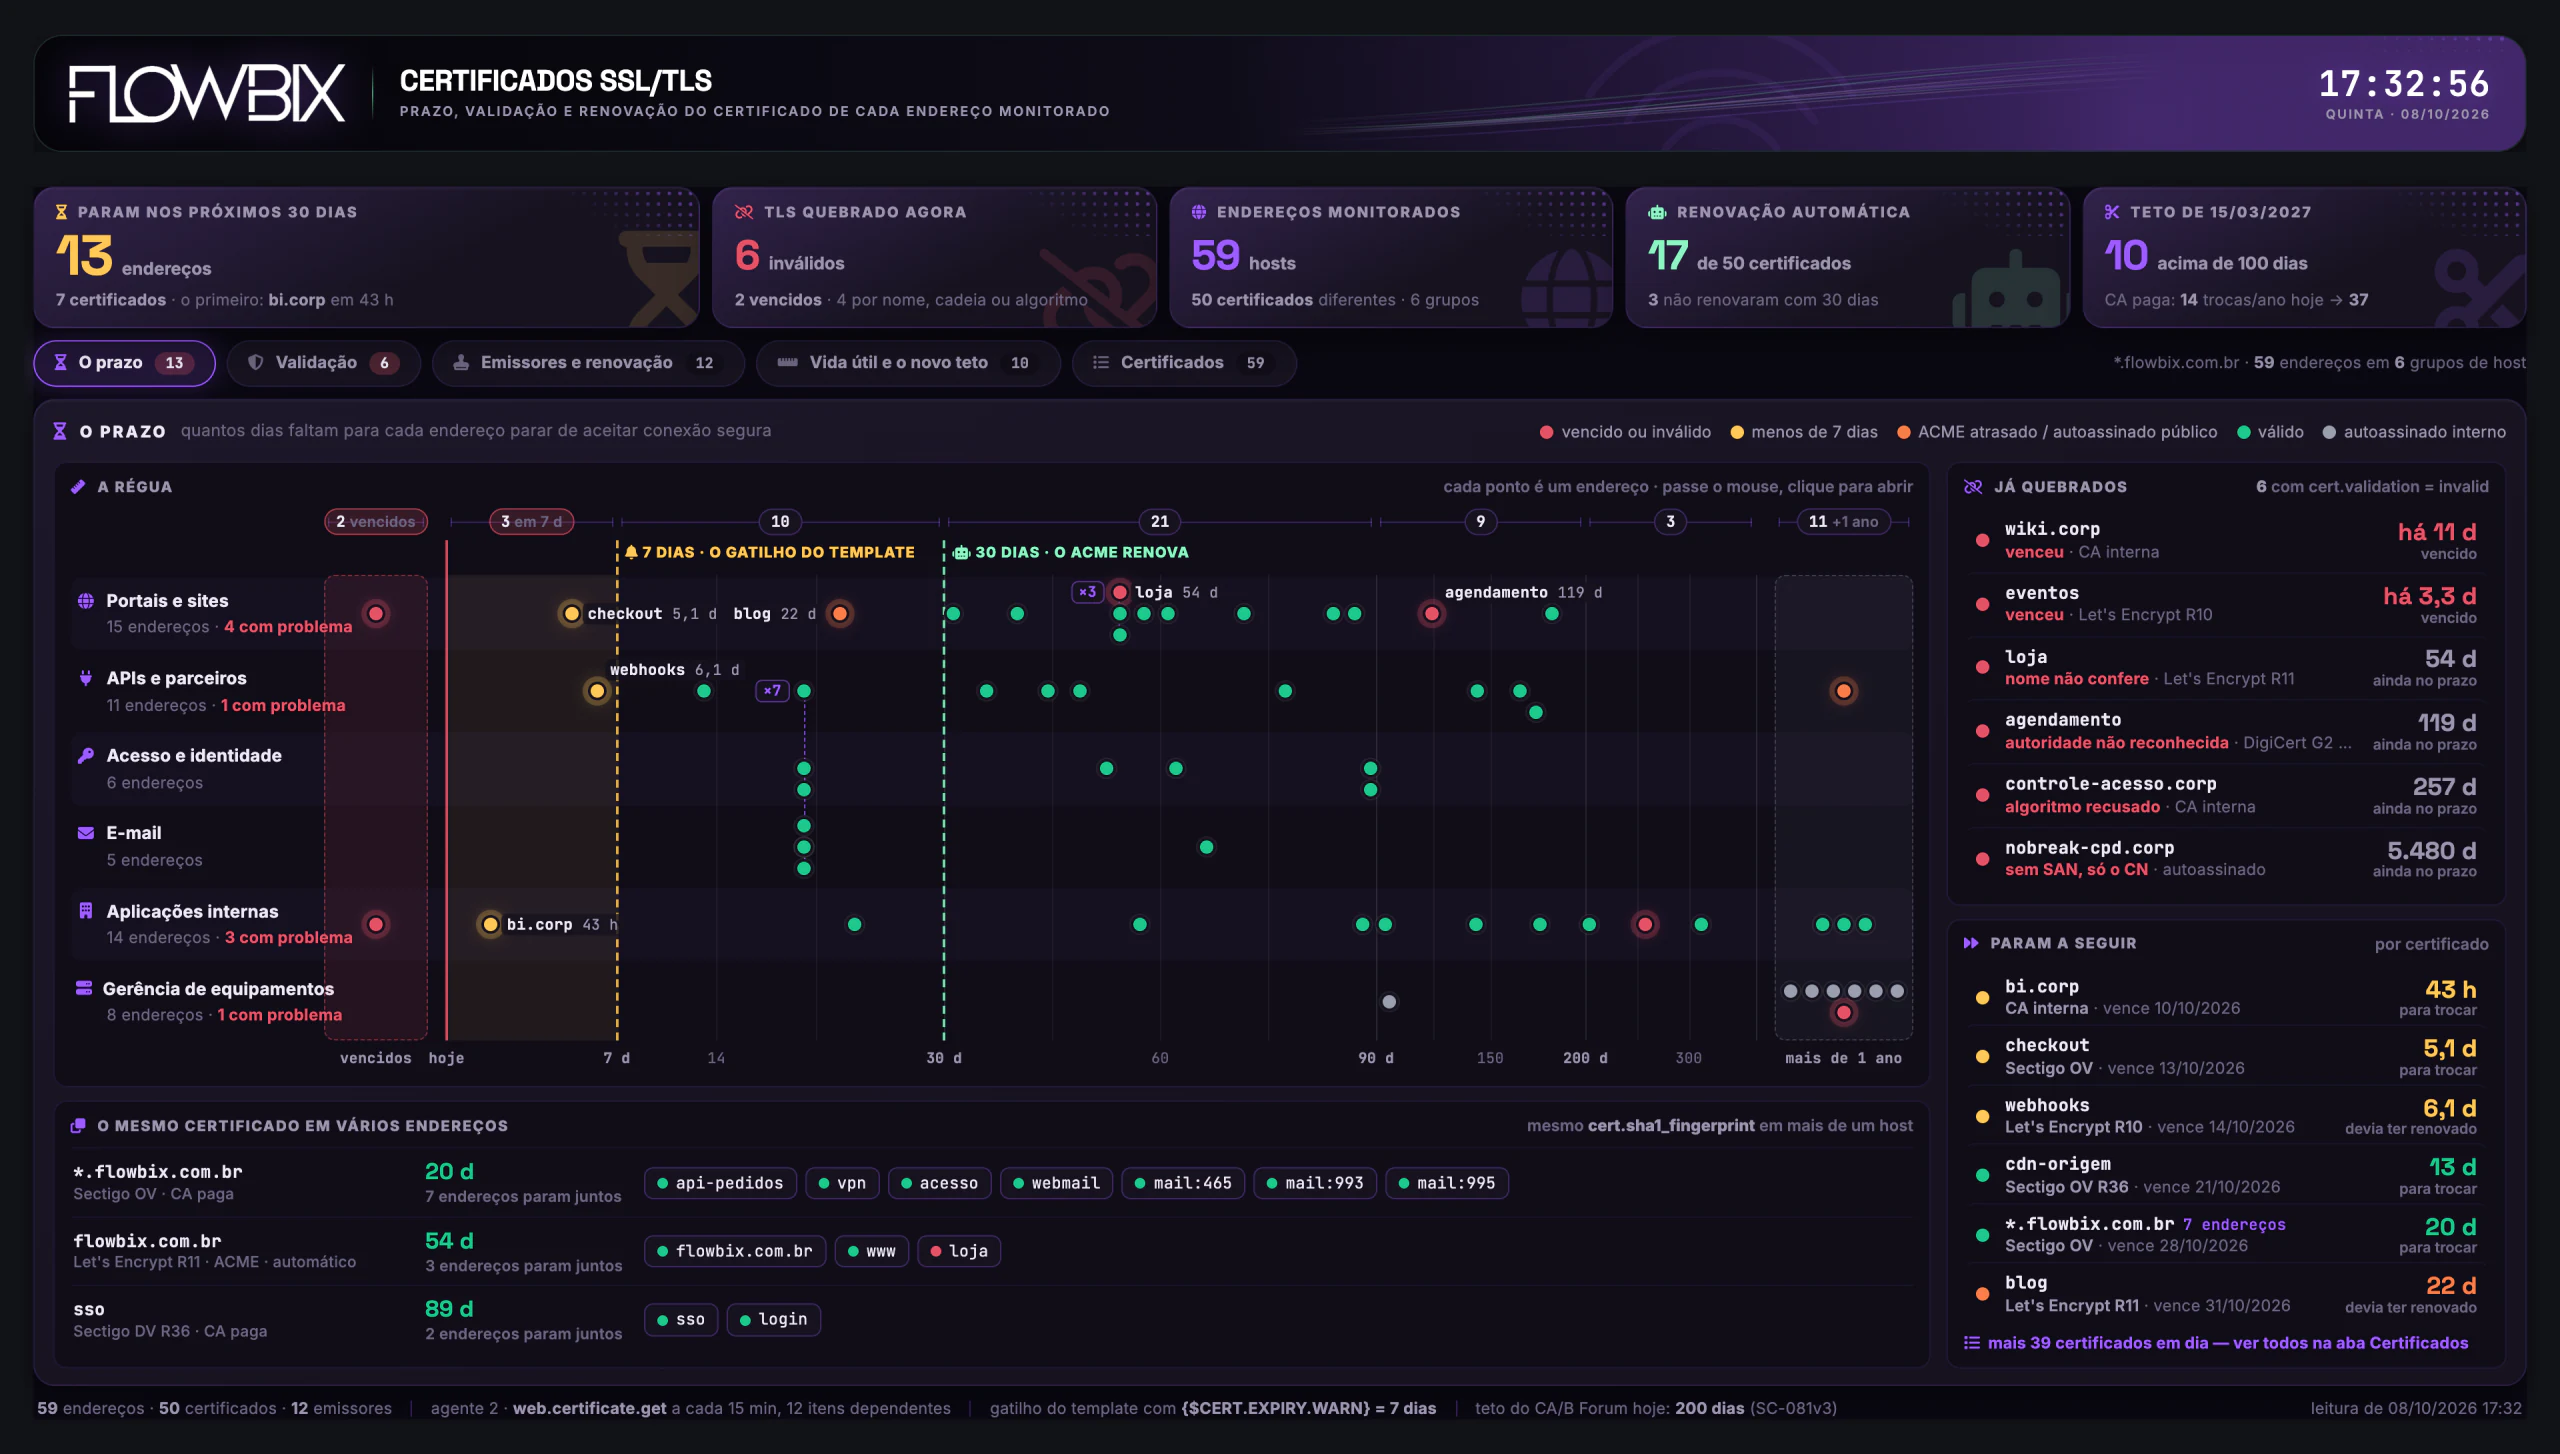Click the 2 vencidos bucket badge
The image size is (2560, 1454).
coord(376,522)
